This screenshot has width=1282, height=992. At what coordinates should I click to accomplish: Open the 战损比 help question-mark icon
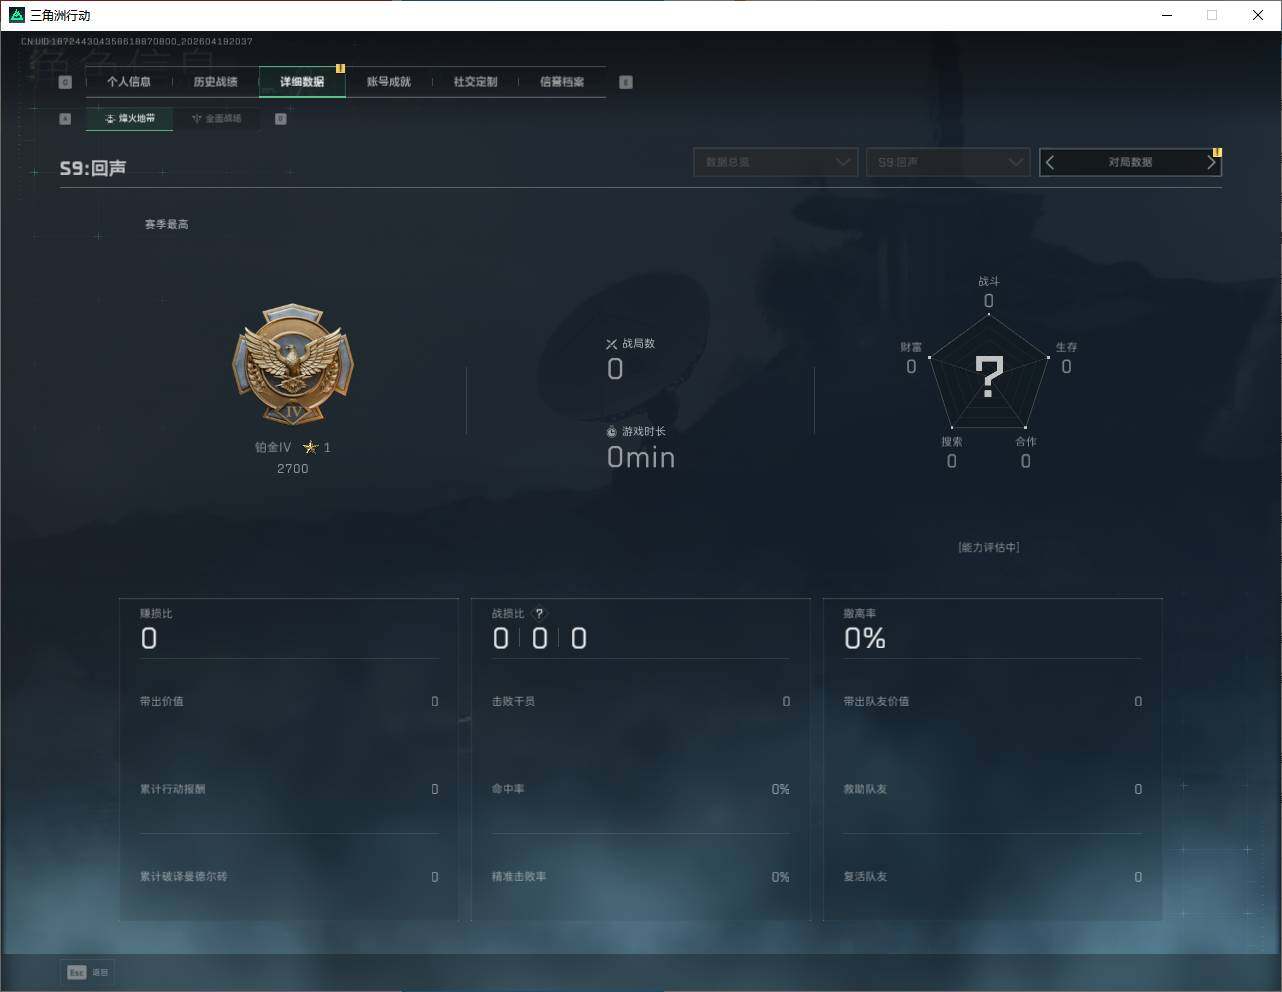coord(540,614)
